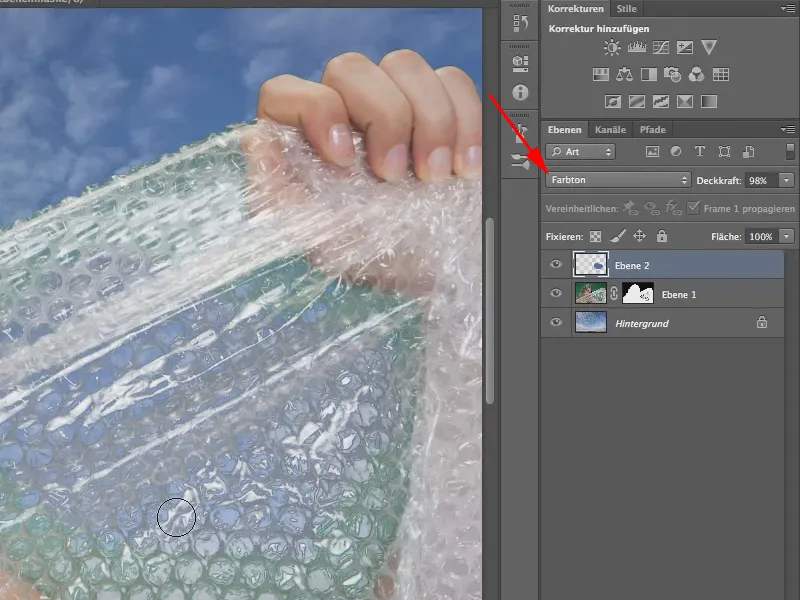Switch to the Stile tab
The height and width of the screenshot is (600, 800).
pos(626,9)
